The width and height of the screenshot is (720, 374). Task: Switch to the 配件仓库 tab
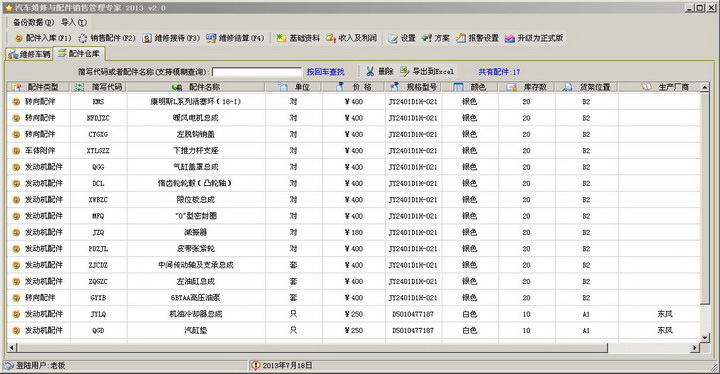(79, 54)
